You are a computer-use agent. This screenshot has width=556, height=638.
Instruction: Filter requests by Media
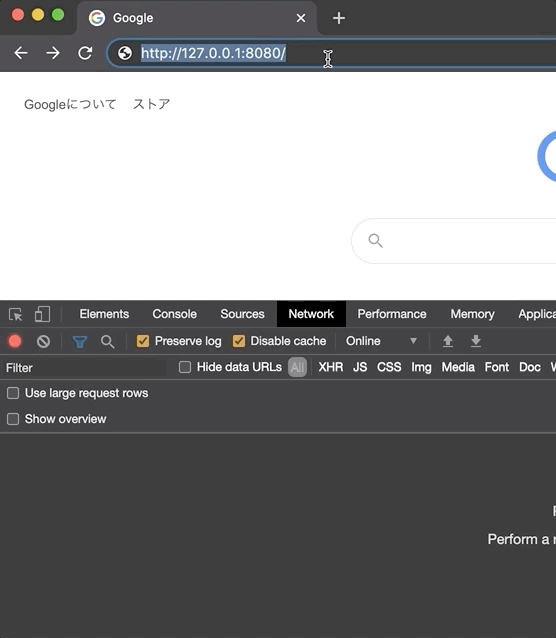coord(458,367)
